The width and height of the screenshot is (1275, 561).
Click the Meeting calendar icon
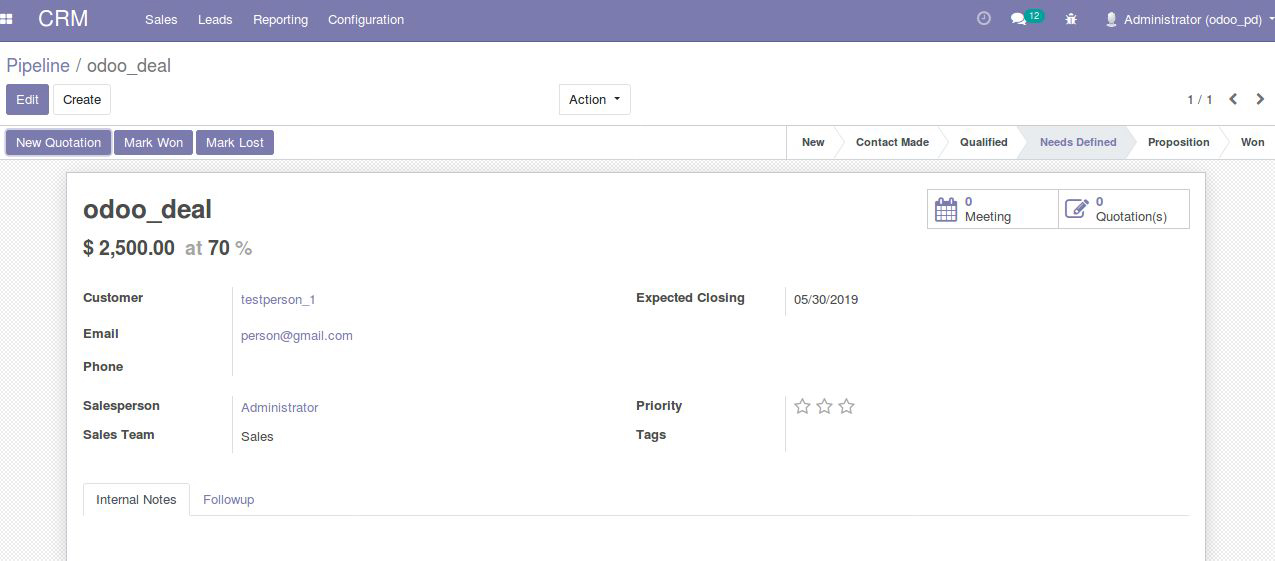click(946, 209)
